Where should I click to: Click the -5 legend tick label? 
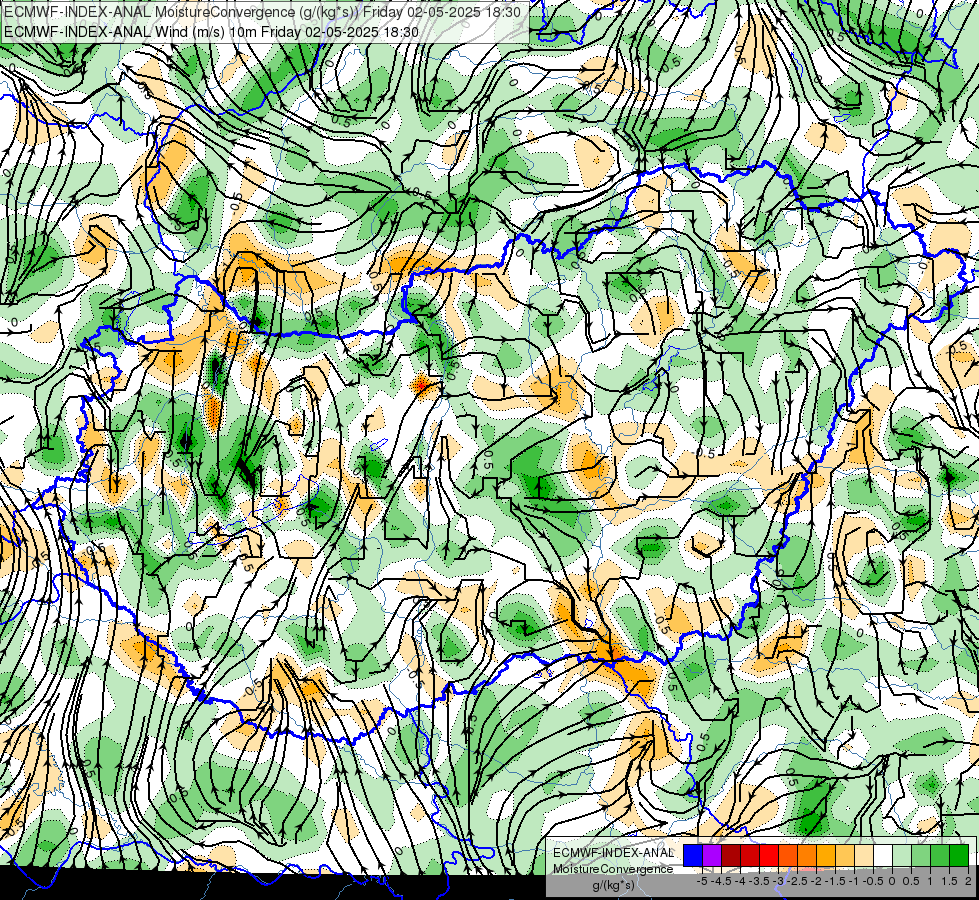click(x=702, y=881)
